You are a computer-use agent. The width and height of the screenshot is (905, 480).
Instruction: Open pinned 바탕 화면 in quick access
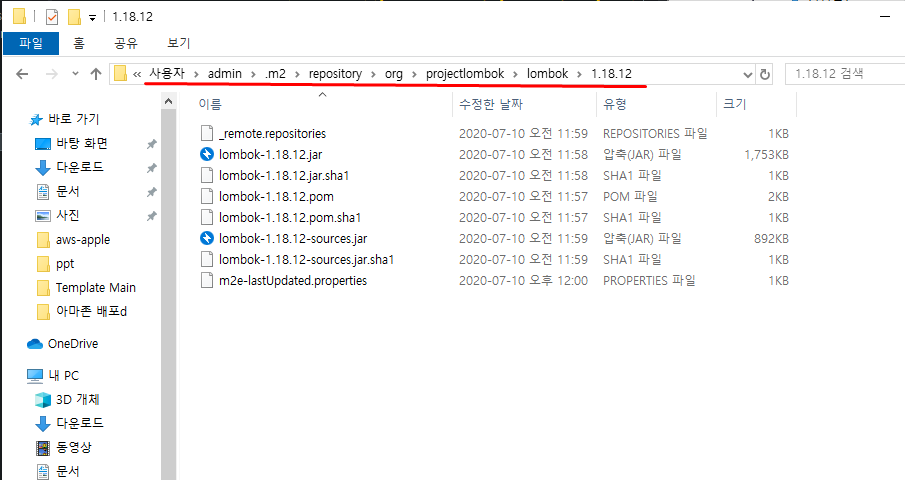click(x=81, y=144)
